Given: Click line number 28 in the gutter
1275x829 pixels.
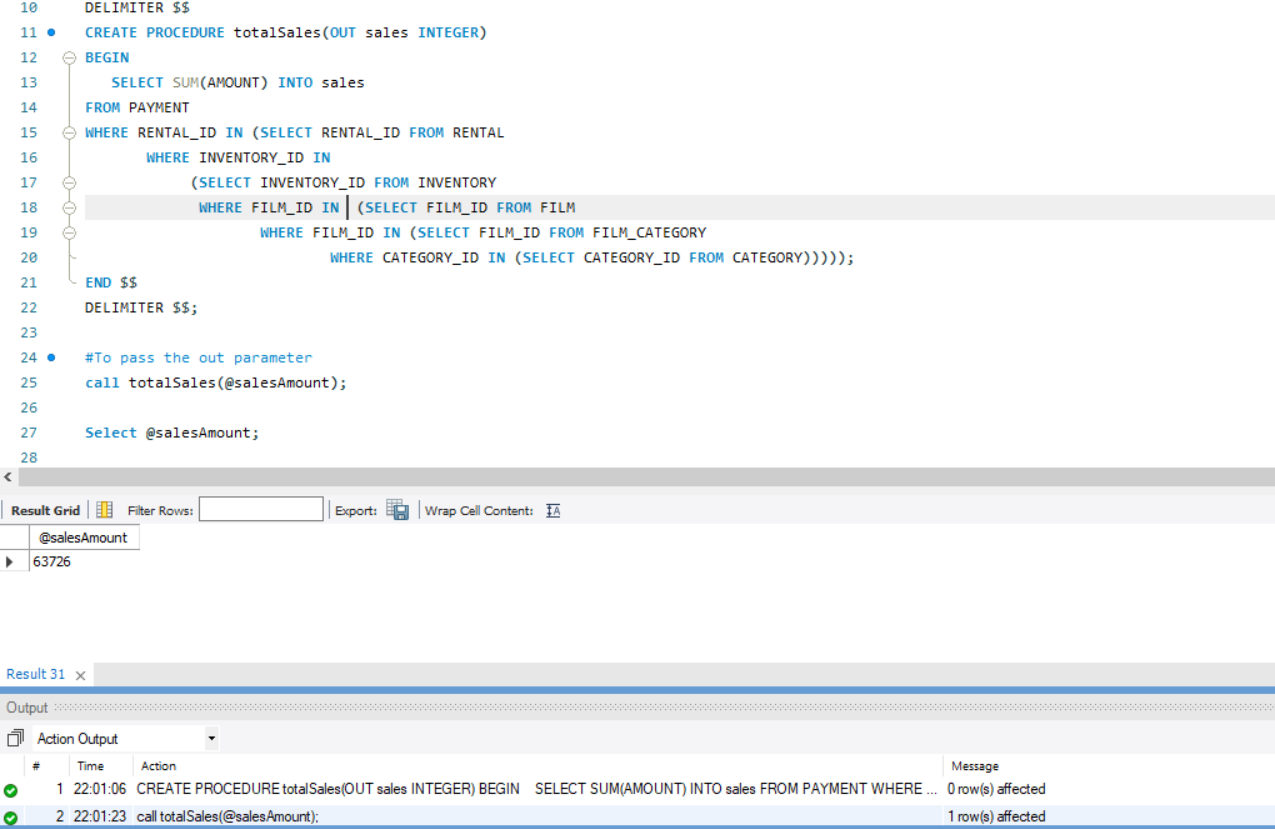Looking at the screenshot, I should 28,458.
